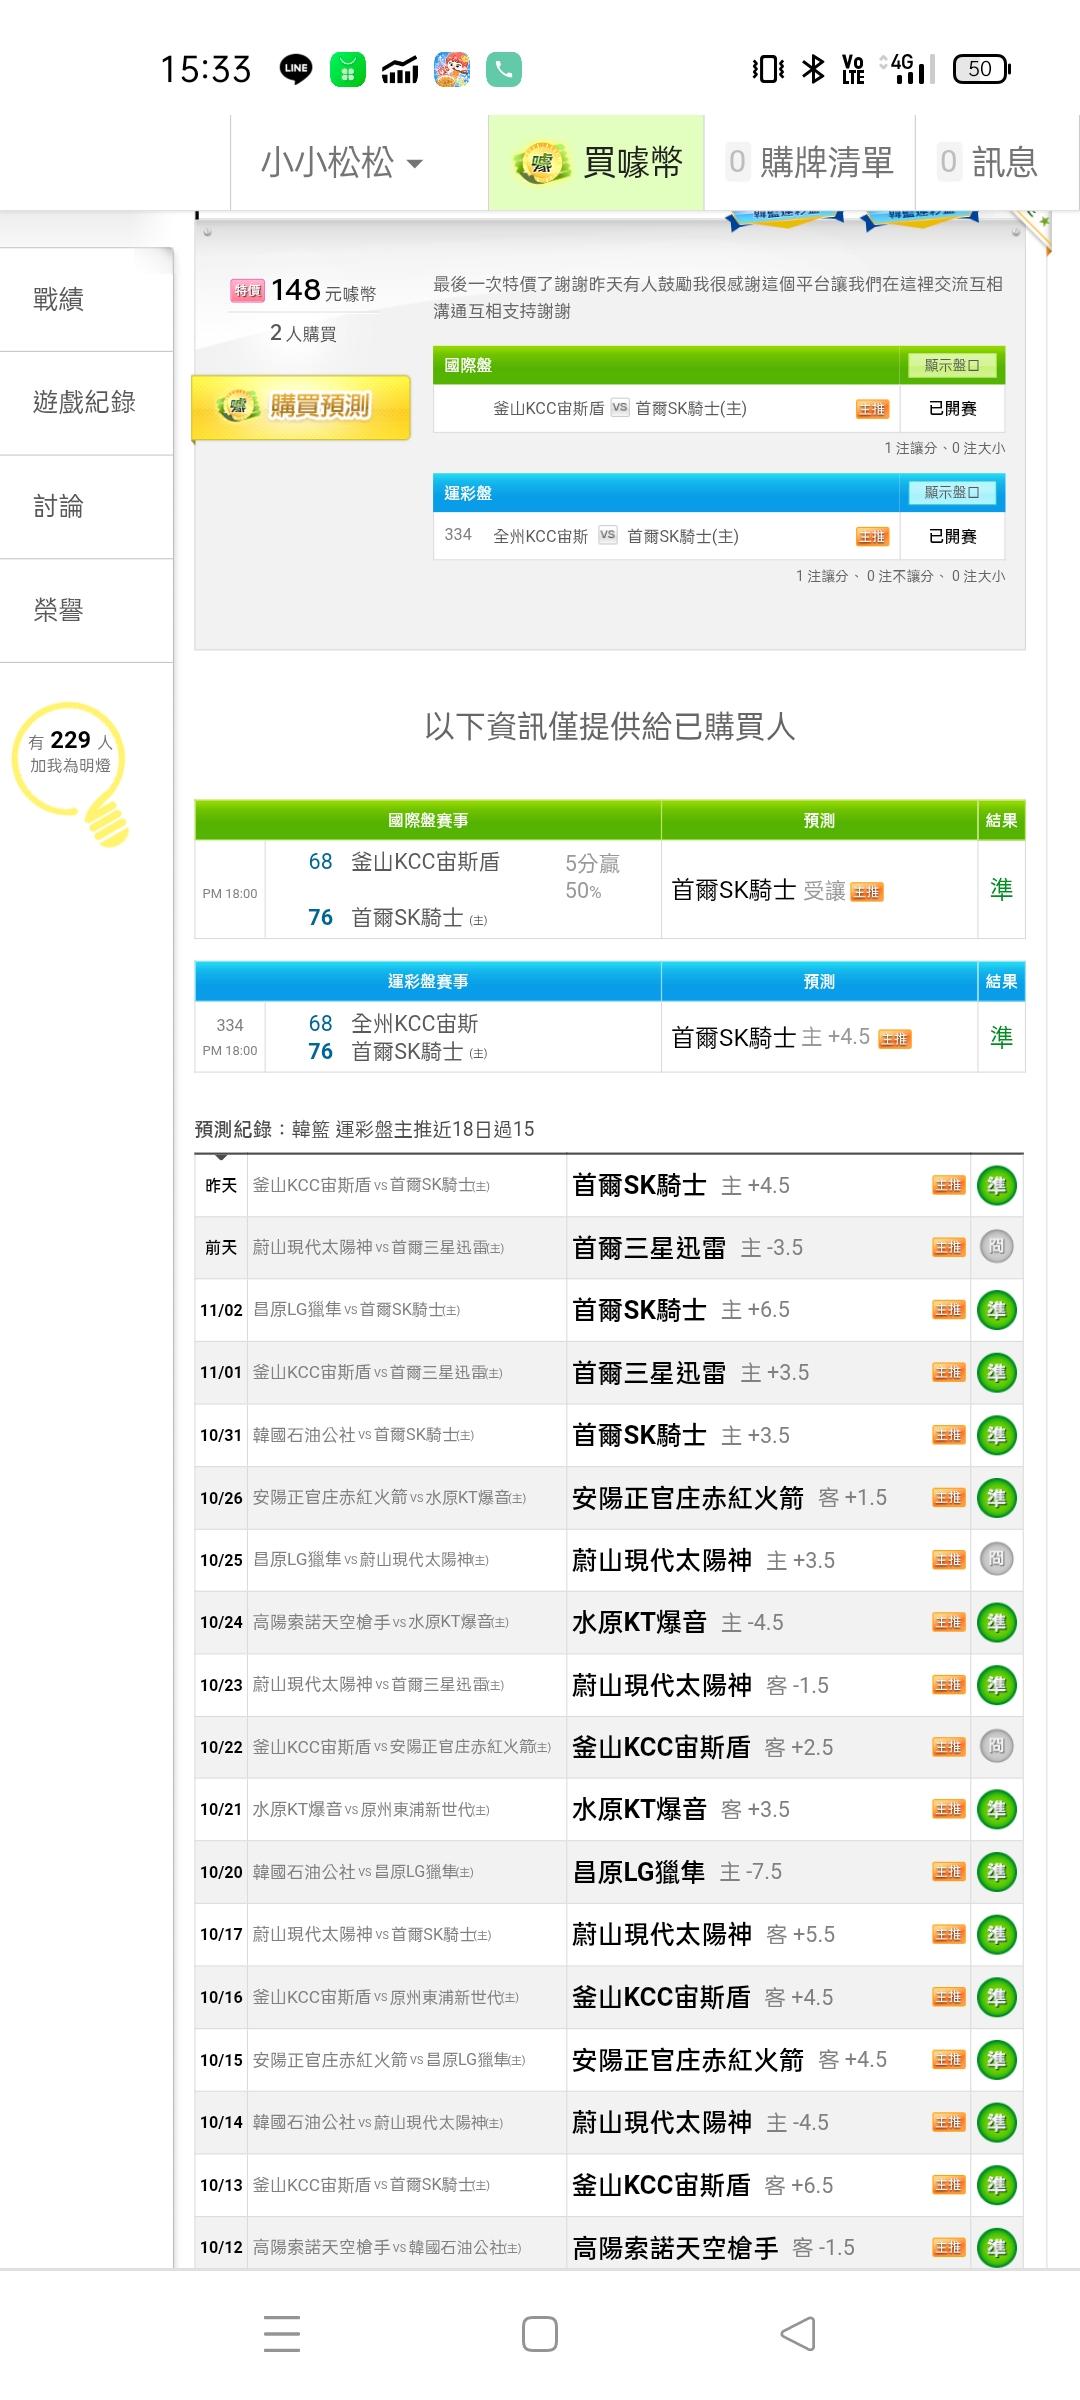
Task: Tap the Android home square icon
Action: coord(540,2334)
